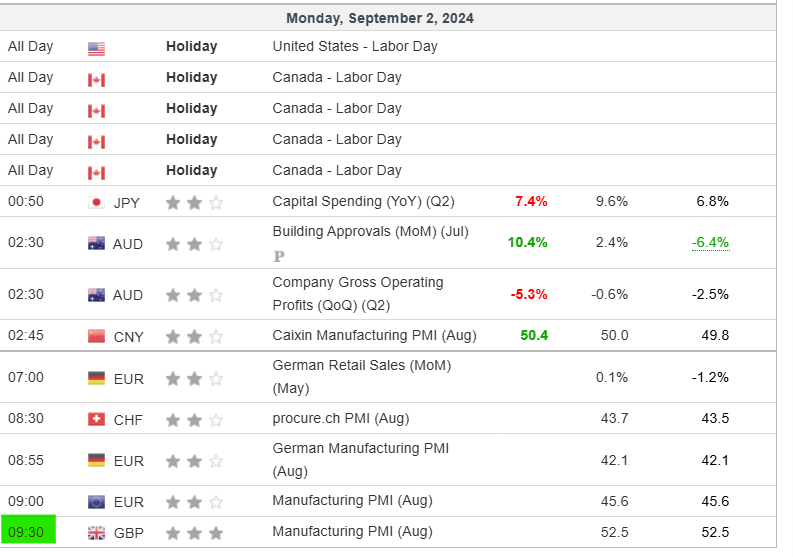793x557 pixels.
Task: Click the EU flag in the 09:00 row
Action: tap(96, 502)
